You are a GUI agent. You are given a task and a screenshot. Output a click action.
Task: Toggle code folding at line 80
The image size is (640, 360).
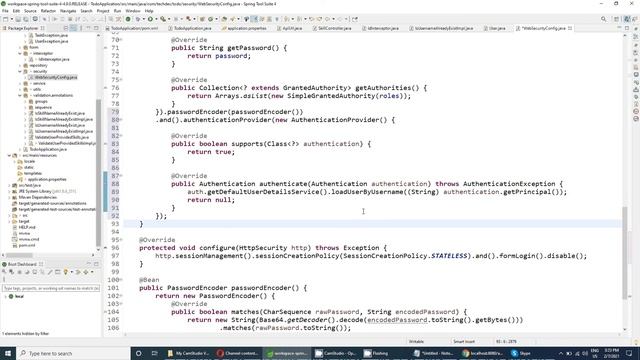[121, 120]
